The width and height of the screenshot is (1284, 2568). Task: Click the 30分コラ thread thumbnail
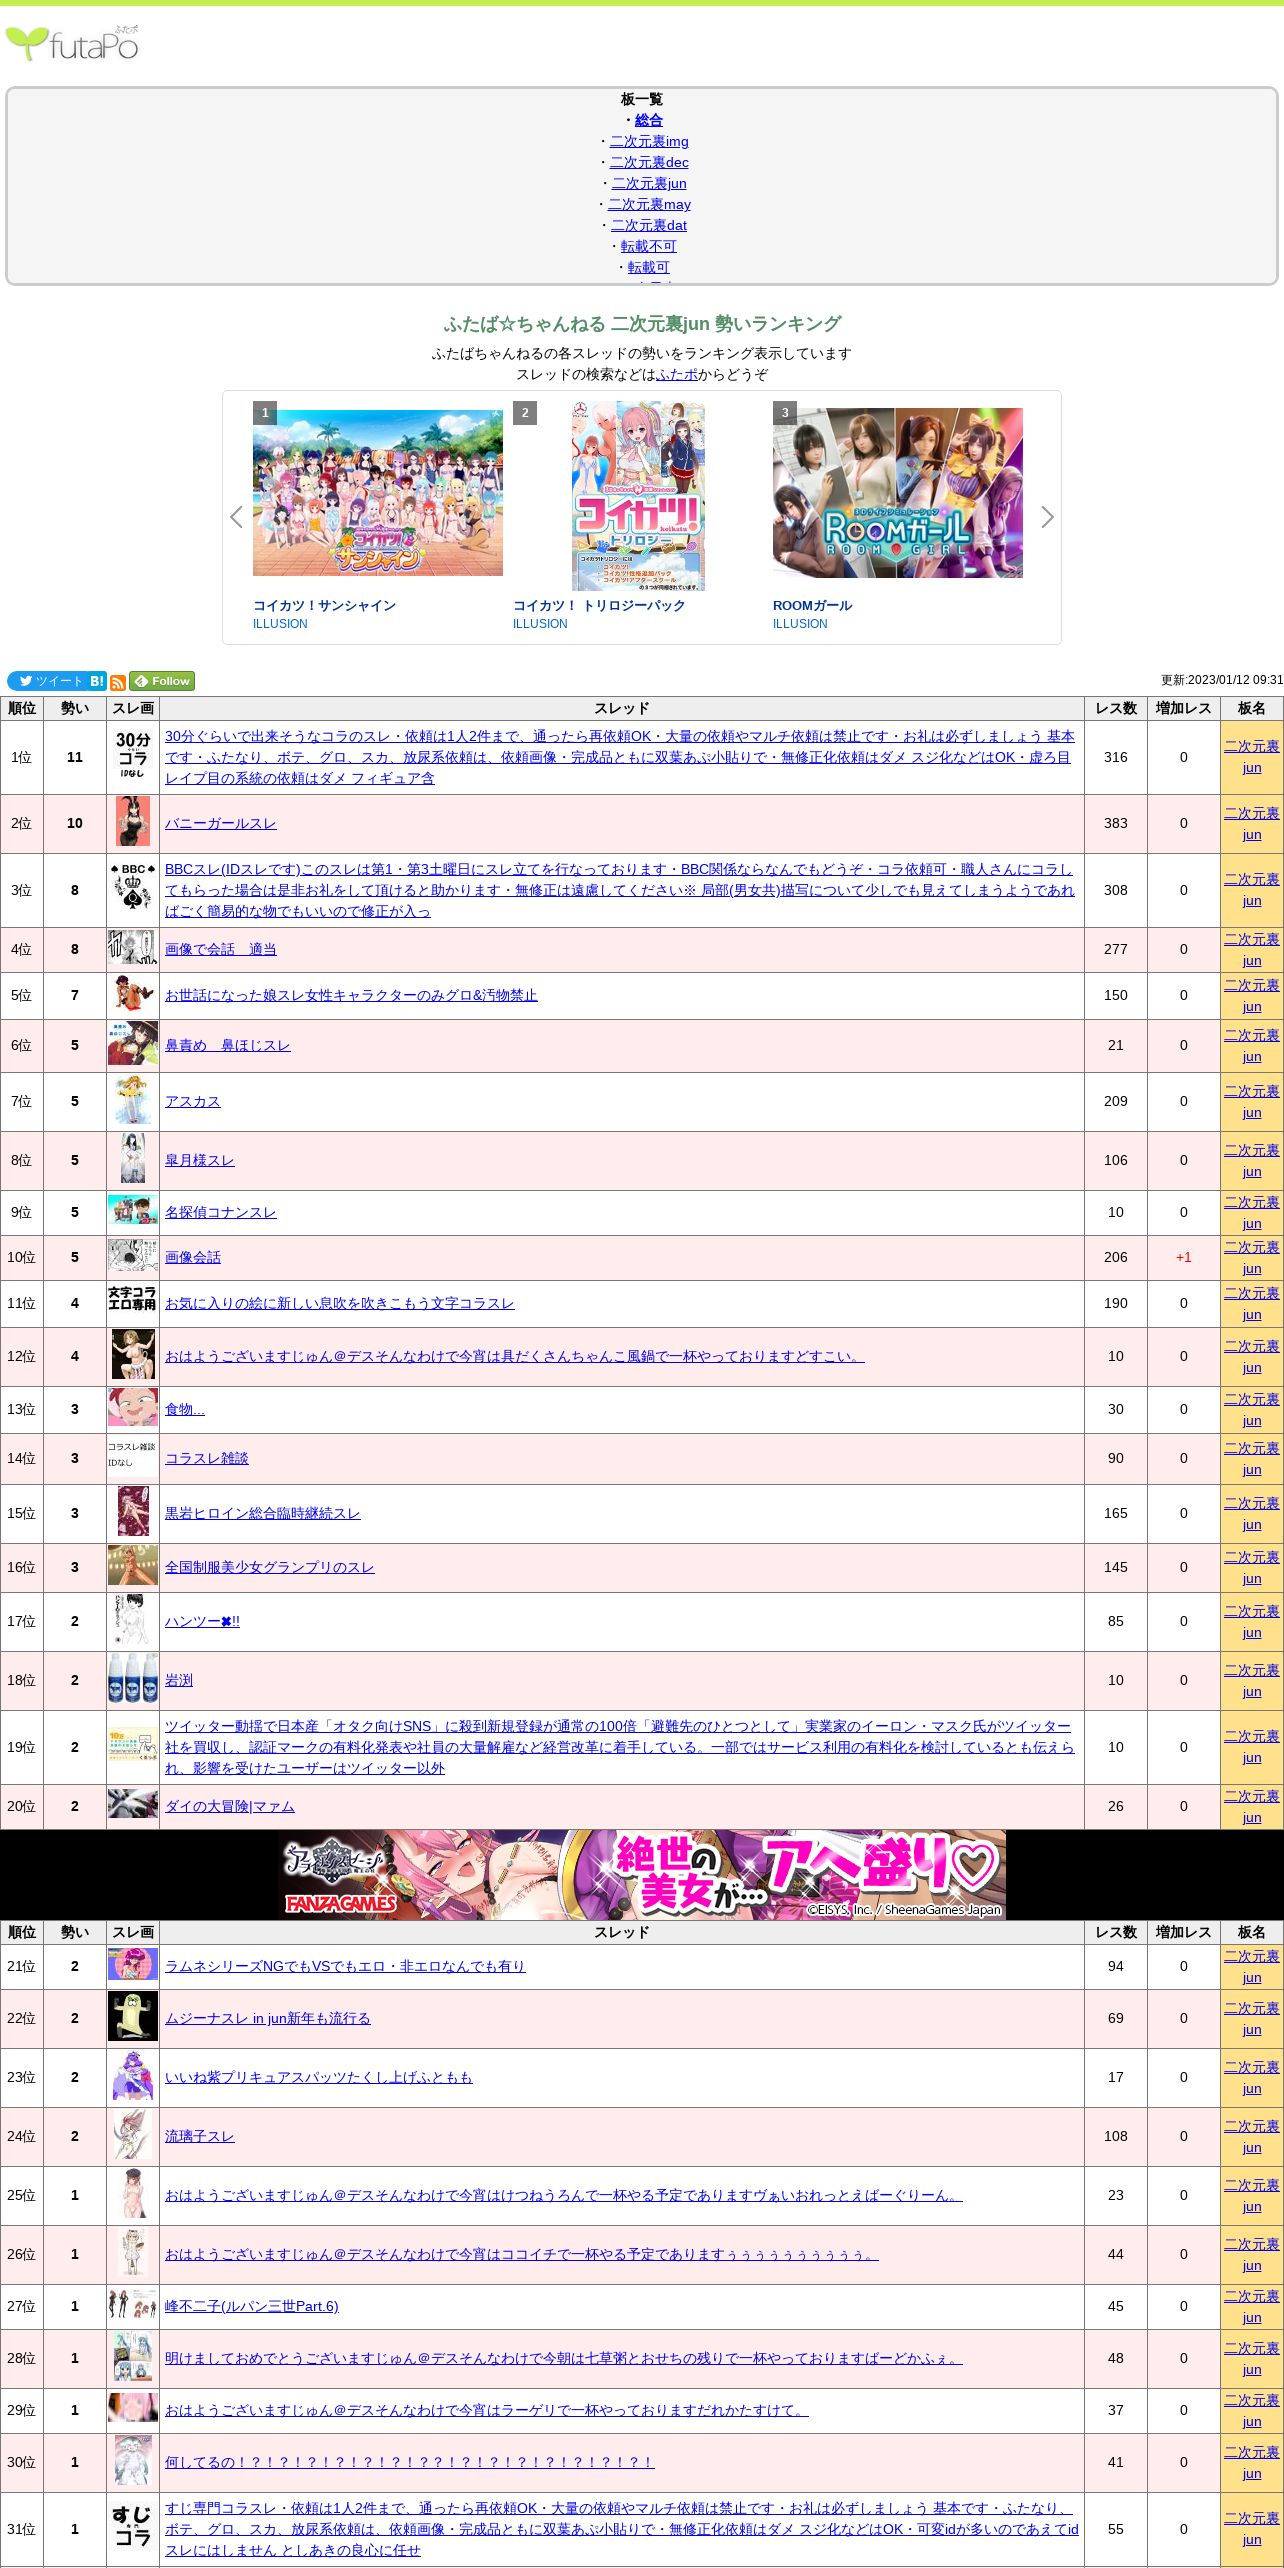pyautogui.click(x=133, y=756)
